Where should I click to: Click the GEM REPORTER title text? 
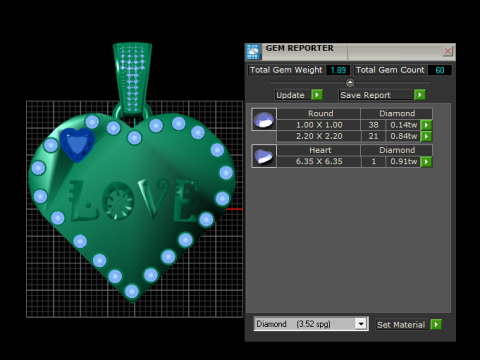coord(299,48)
